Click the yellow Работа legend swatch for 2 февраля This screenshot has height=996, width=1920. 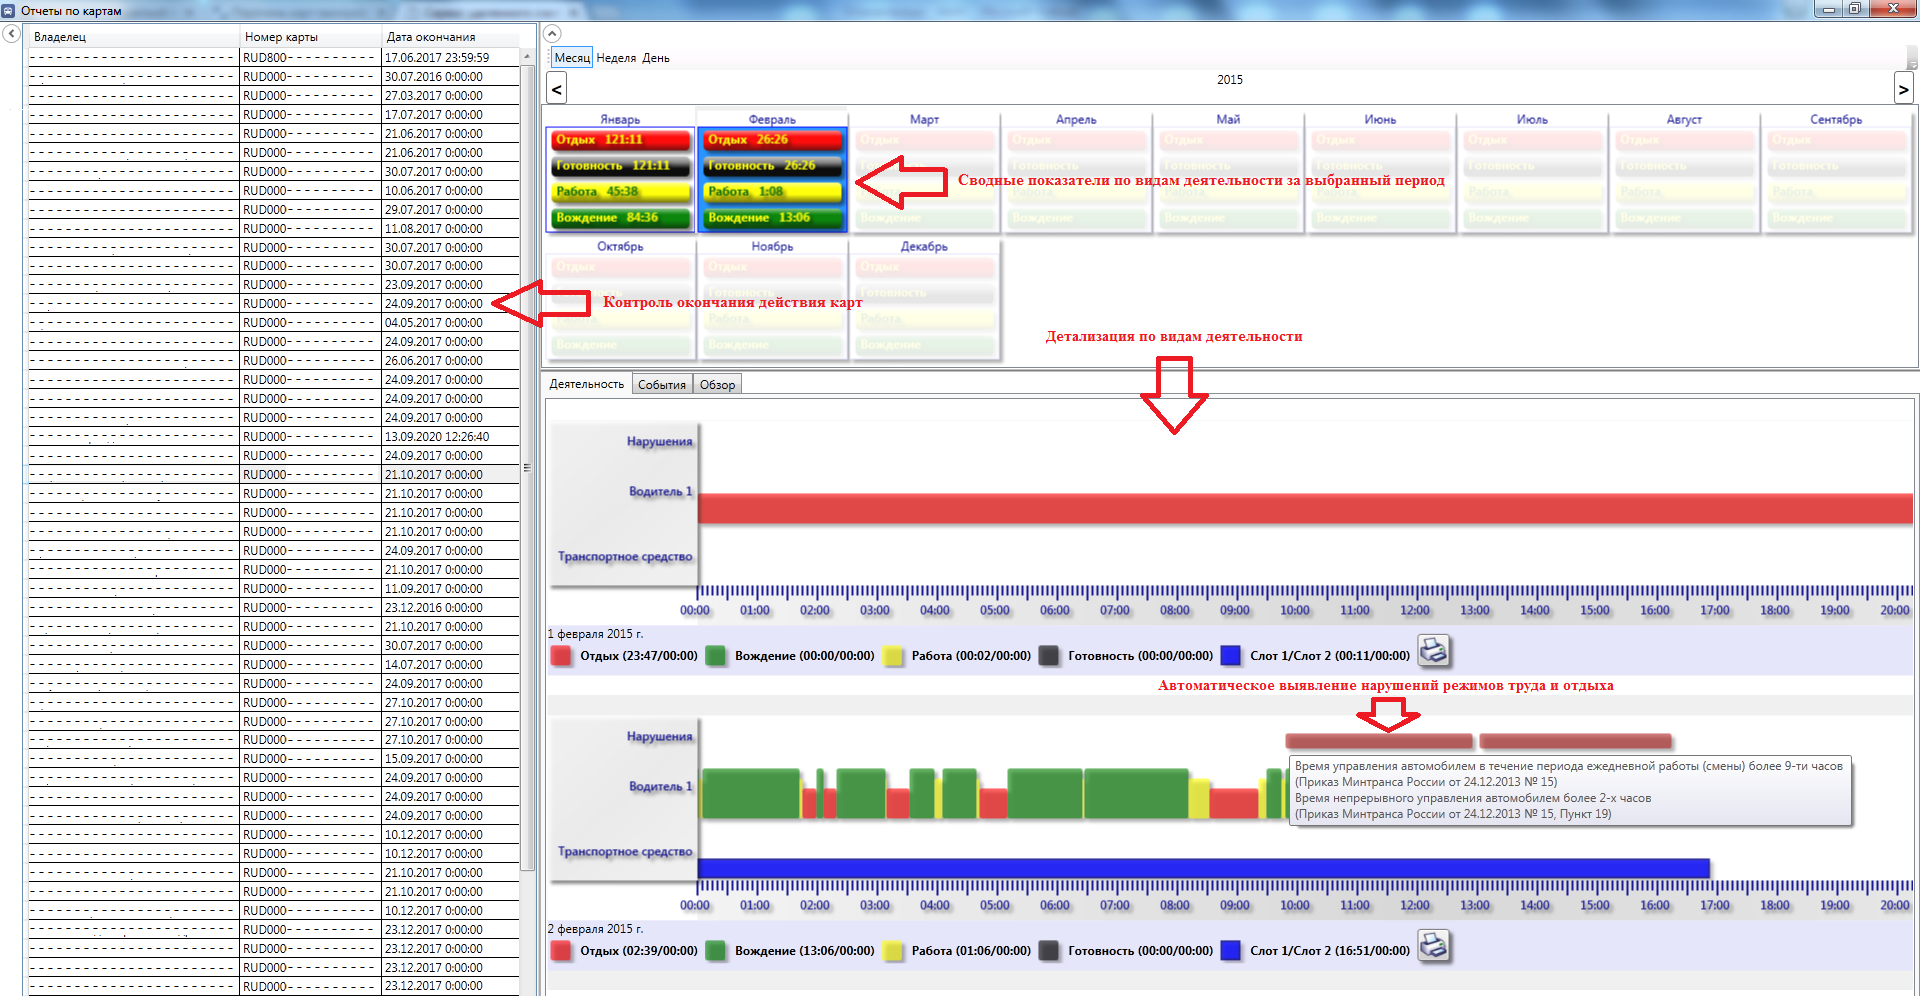click(892, 951)
